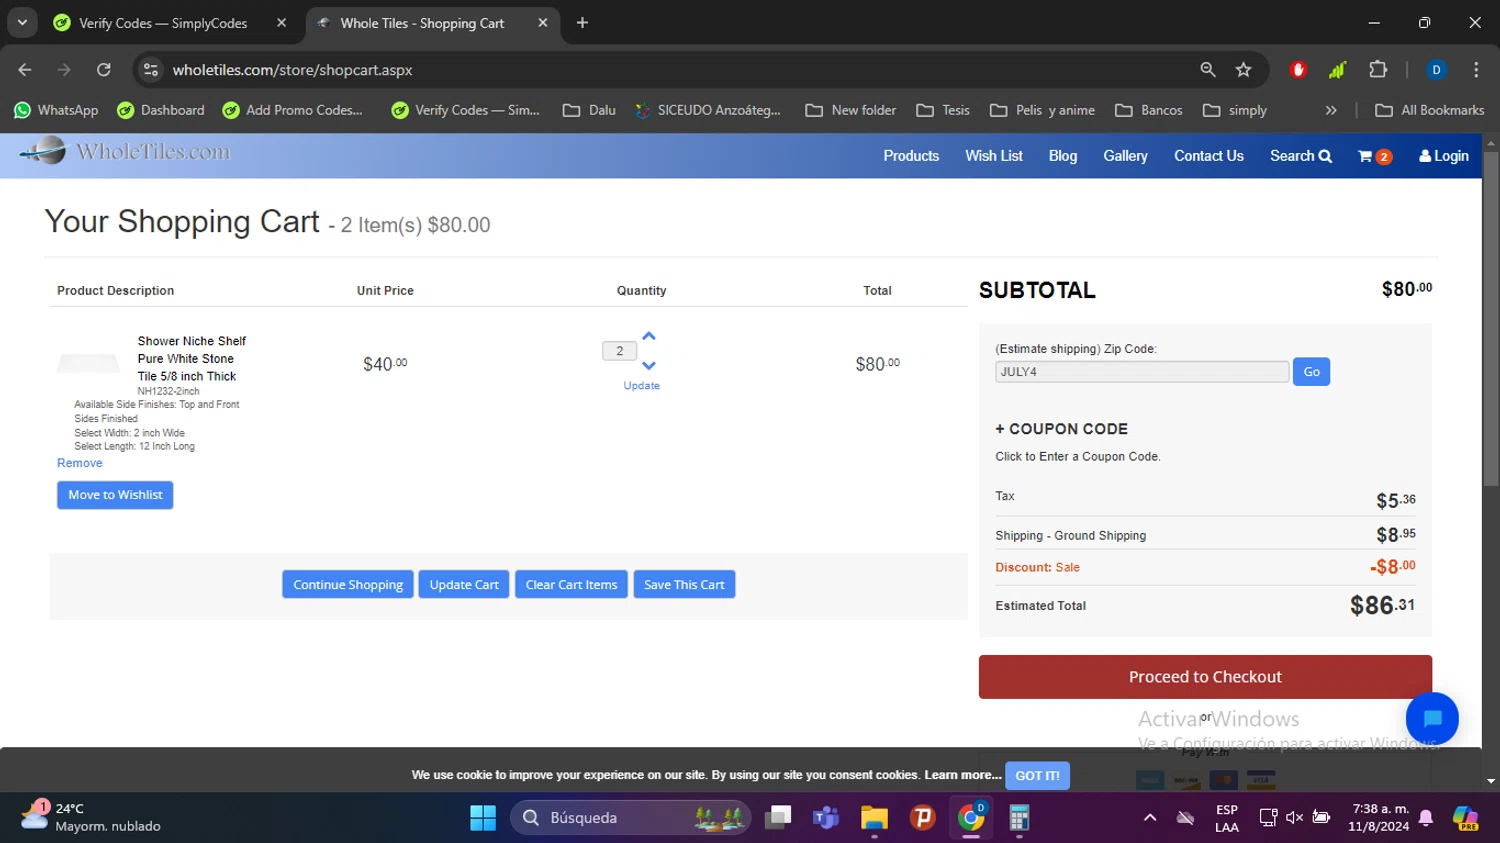
Task: Open the Search magnifier in site navigation
Action: (x=1300, y=156)
